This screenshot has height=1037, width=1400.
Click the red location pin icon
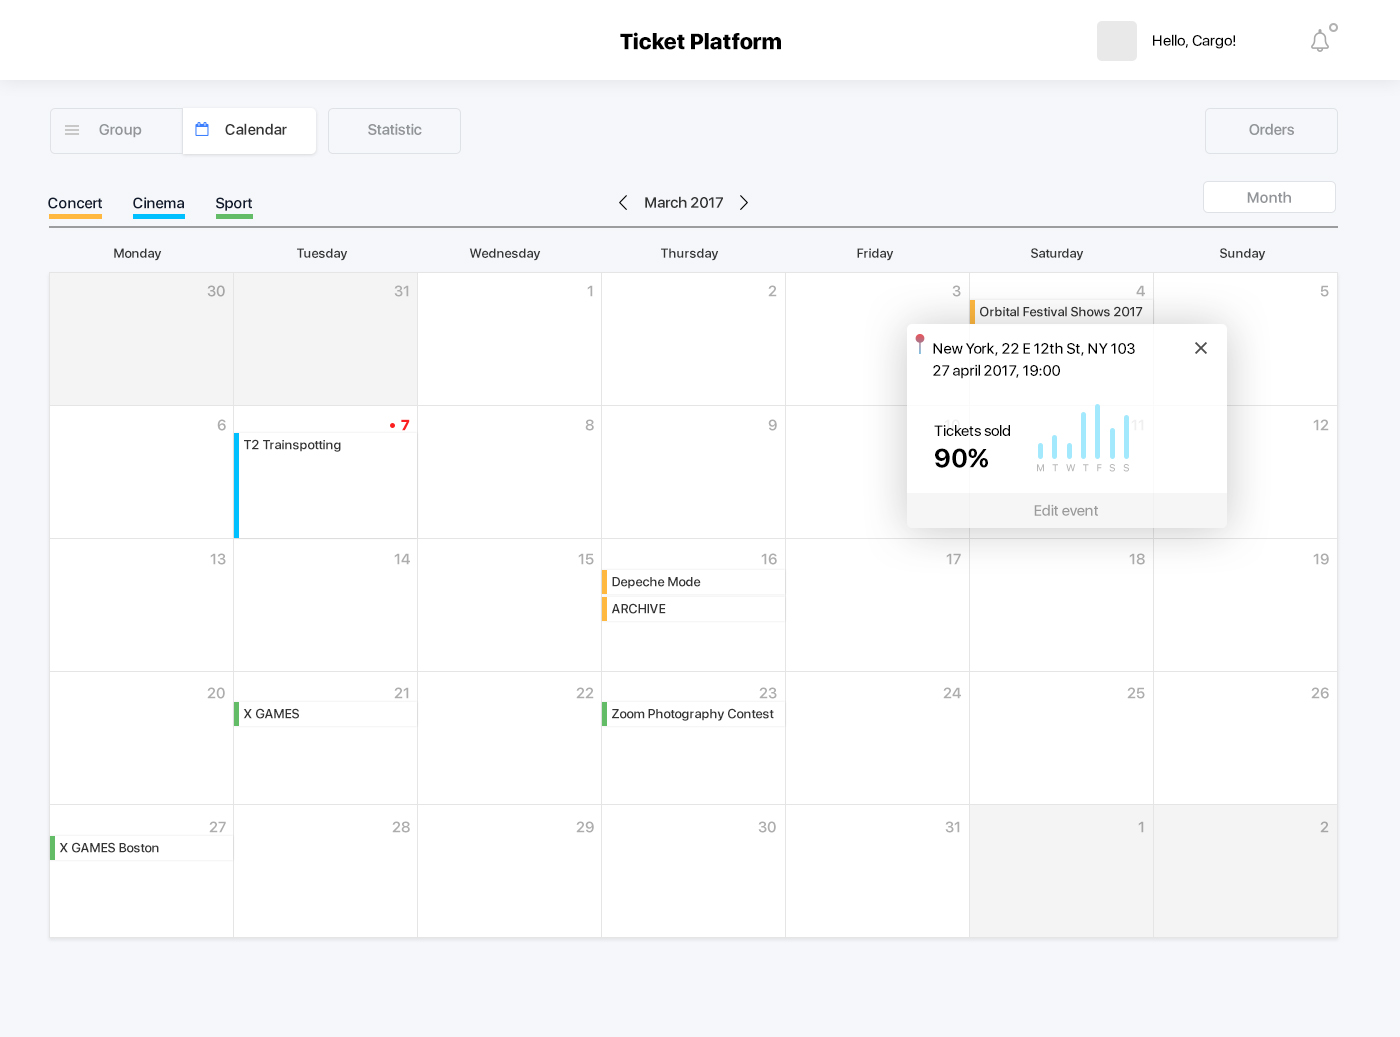click(920, 344)
